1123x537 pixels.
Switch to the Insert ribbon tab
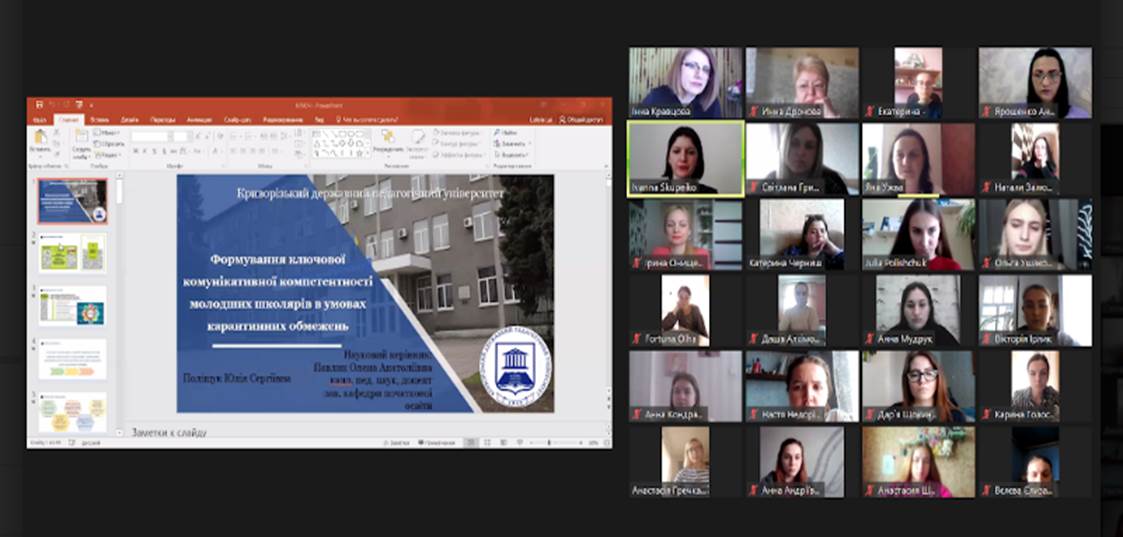[98, 119]
